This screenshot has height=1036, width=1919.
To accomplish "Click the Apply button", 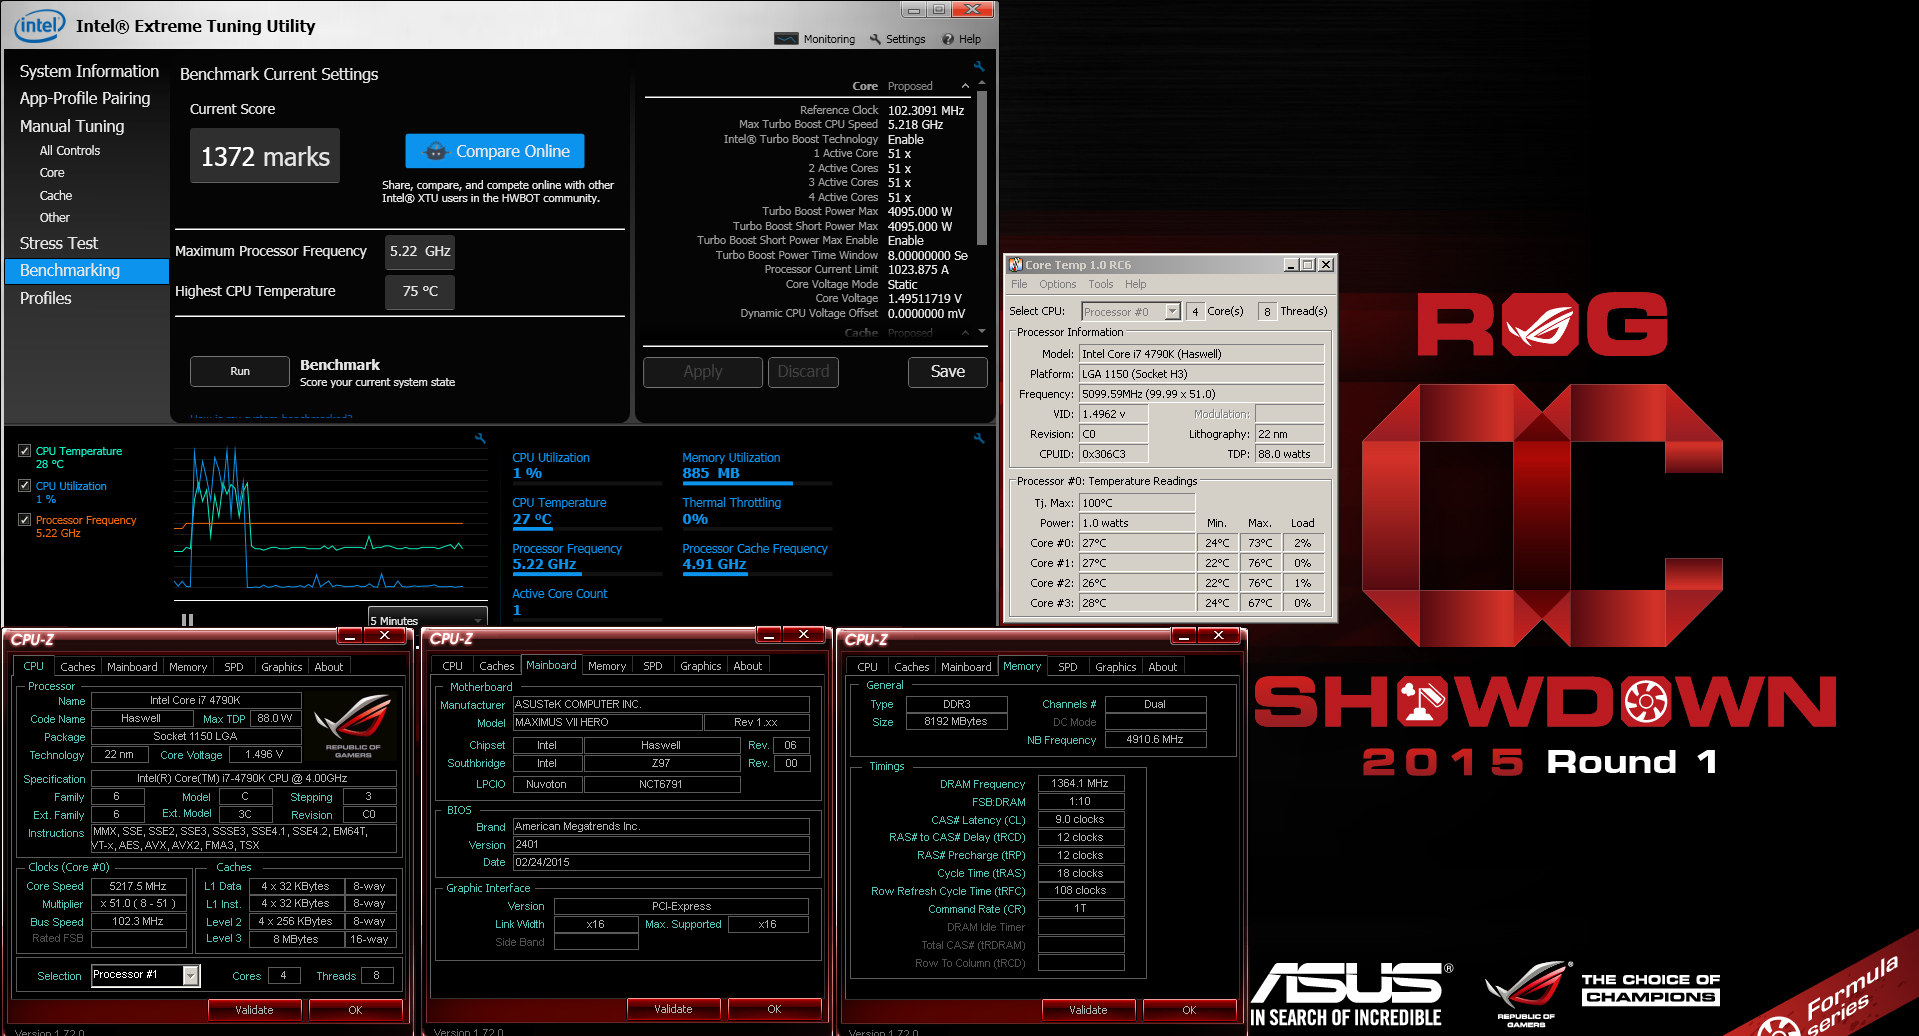I will click(703, 372).
